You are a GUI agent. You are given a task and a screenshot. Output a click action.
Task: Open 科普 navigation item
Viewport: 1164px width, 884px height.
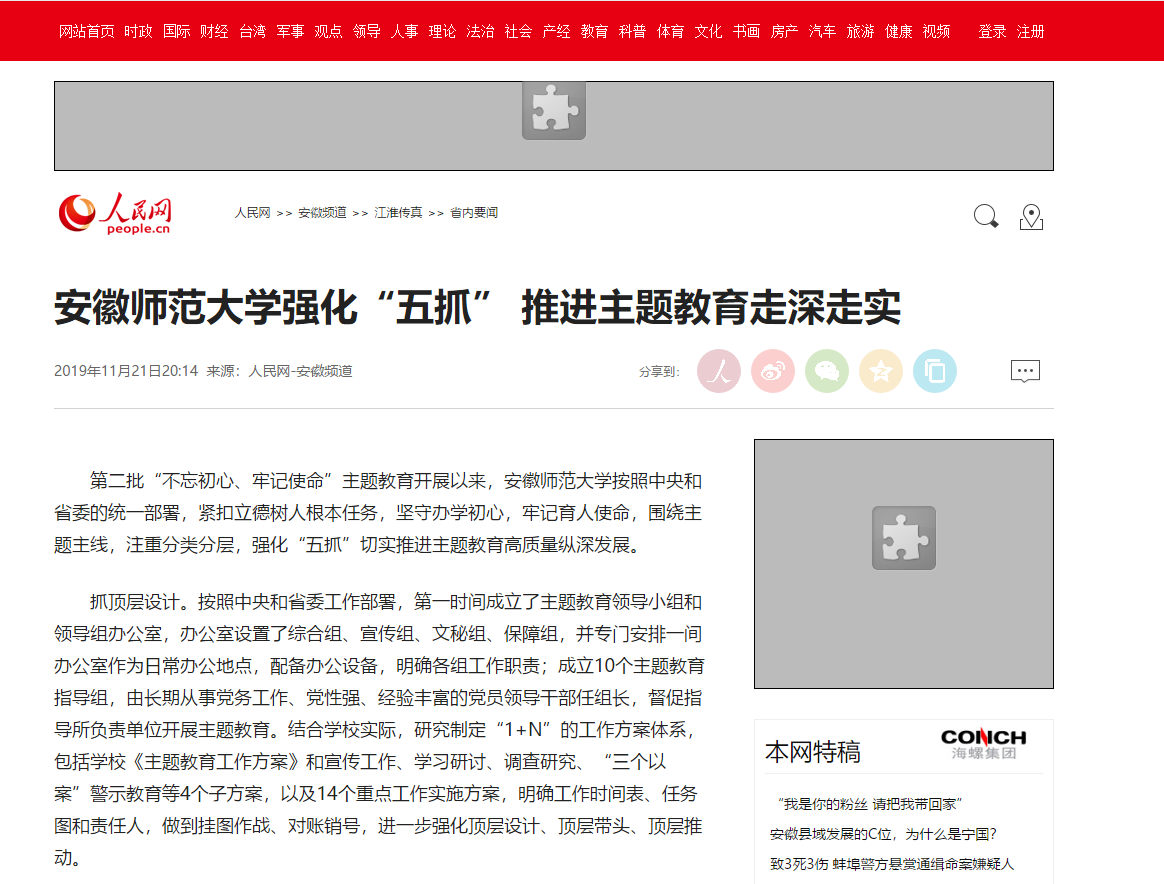click(x=632, y=31)
